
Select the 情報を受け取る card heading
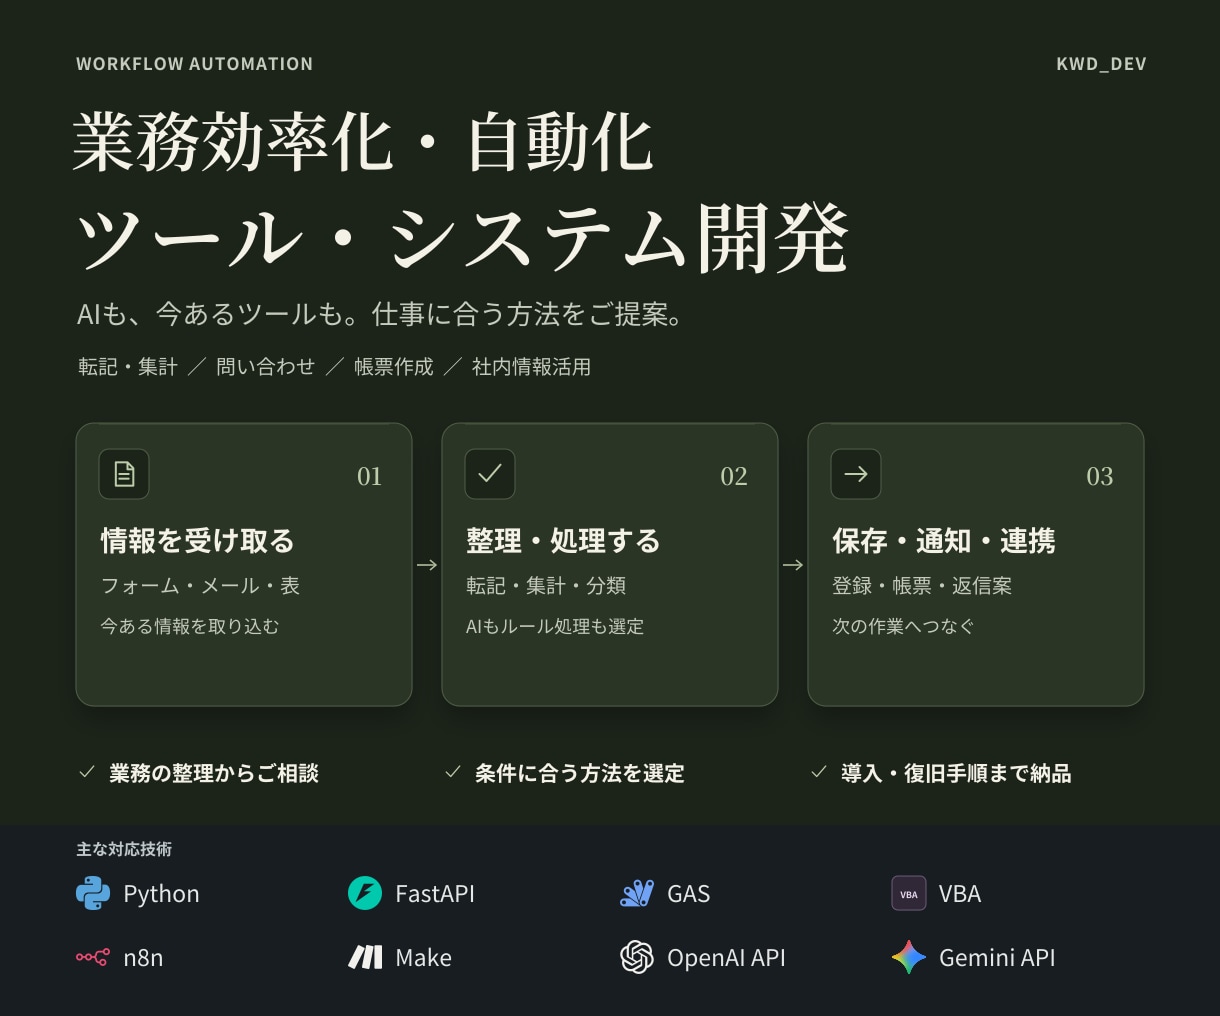(x=198, y=541)
